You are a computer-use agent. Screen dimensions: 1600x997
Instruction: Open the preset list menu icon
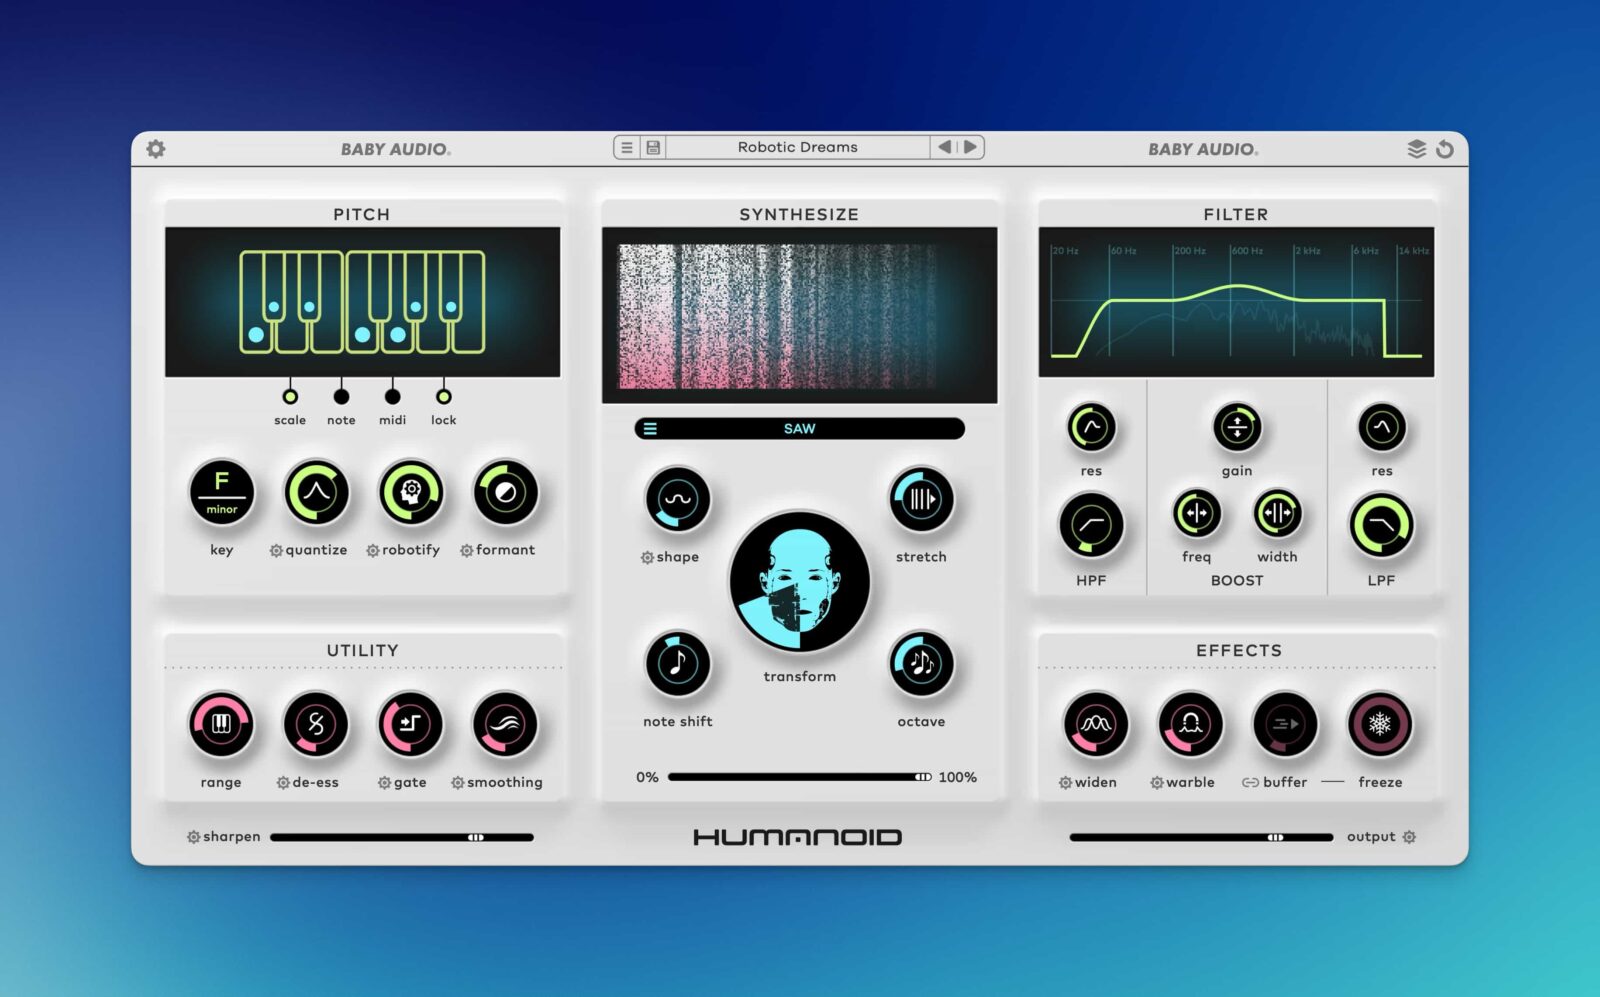[x=627, y=148]
